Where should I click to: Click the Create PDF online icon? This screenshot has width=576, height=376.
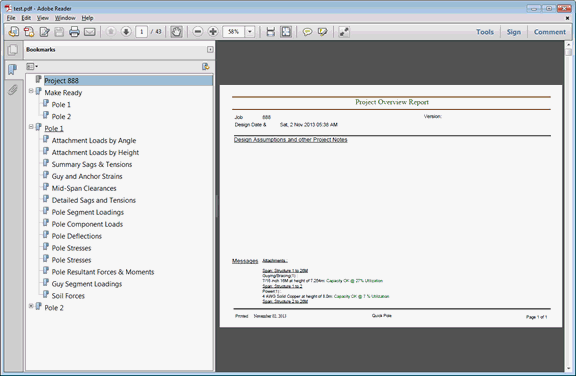pyautogui.click(x=14, y=32)
